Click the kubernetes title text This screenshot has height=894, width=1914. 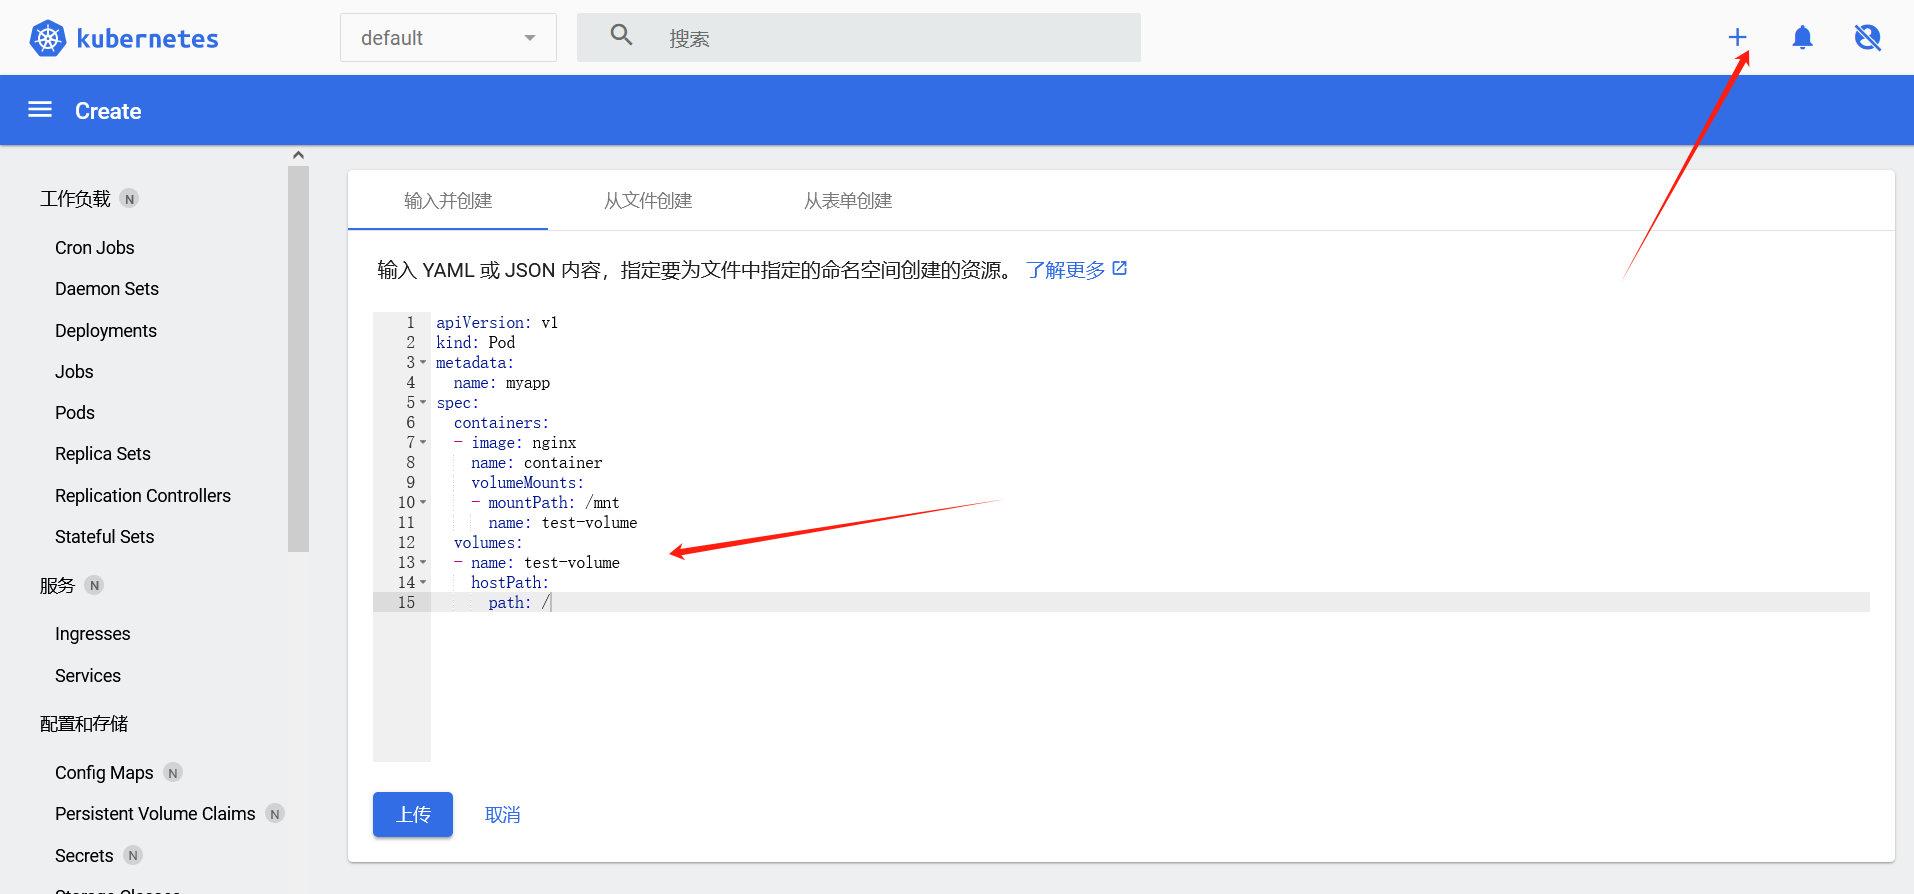point(147,39)
